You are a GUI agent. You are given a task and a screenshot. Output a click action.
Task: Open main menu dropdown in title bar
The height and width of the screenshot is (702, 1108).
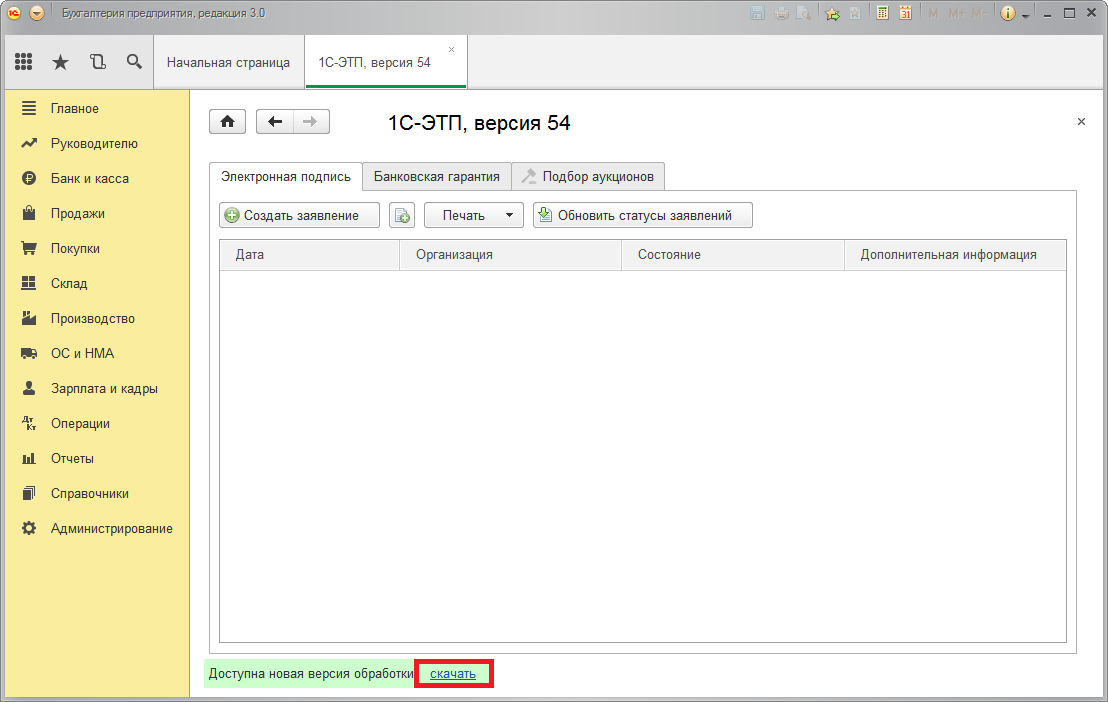37,13
